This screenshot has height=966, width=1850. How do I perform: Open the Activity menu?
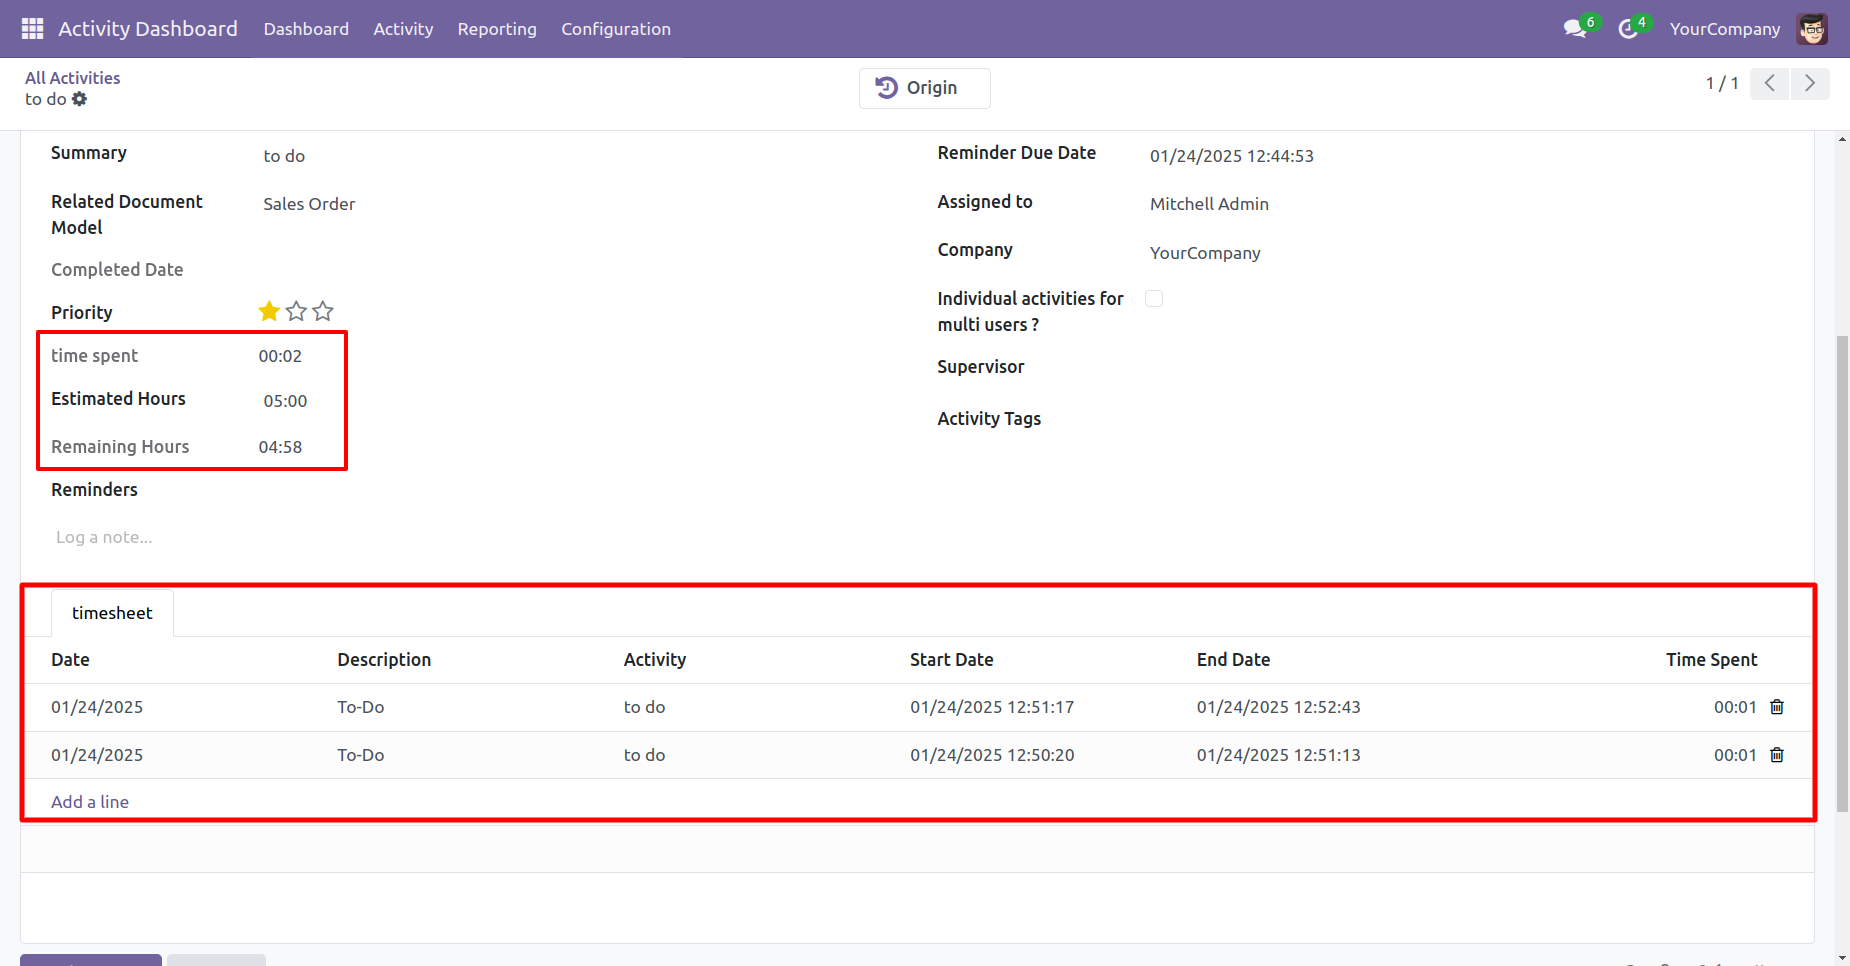(403, 29)
